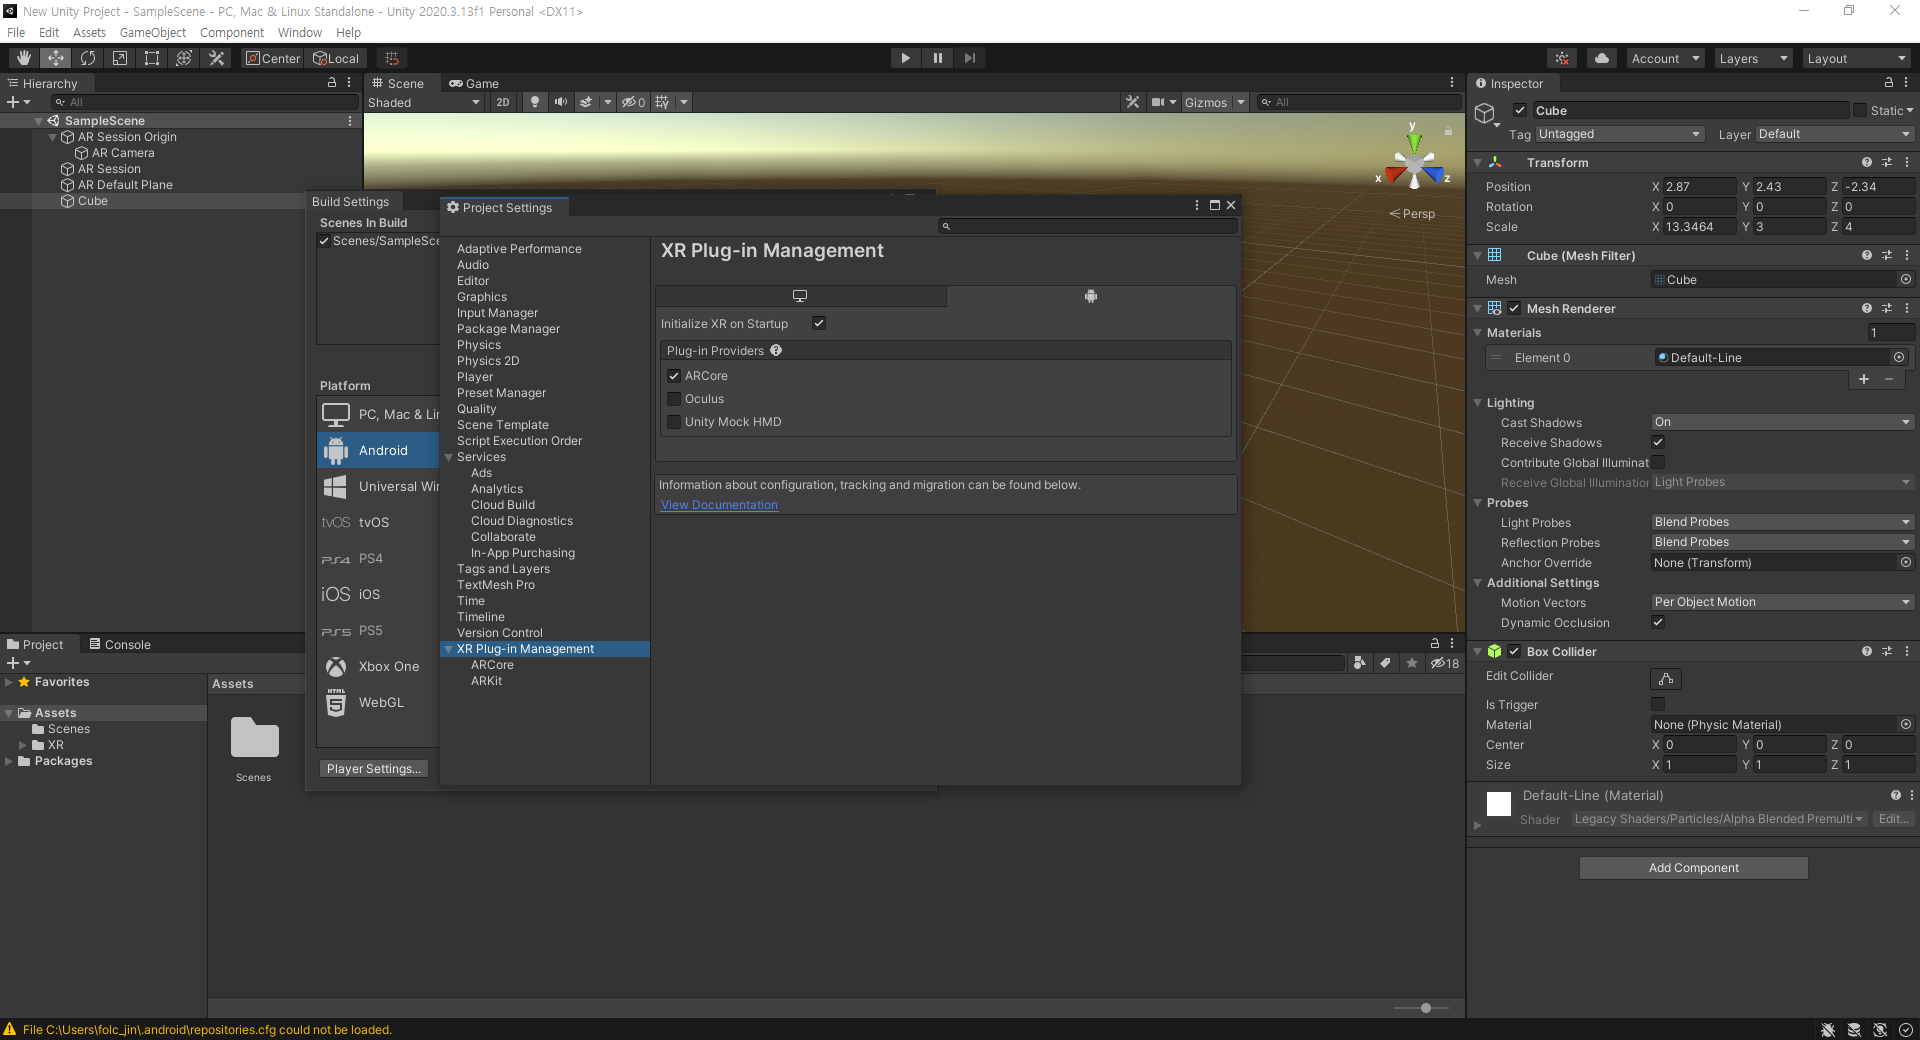1920x1040 pixels.
Task: Select the Rotate tool
Action: [x=88, y=58]
